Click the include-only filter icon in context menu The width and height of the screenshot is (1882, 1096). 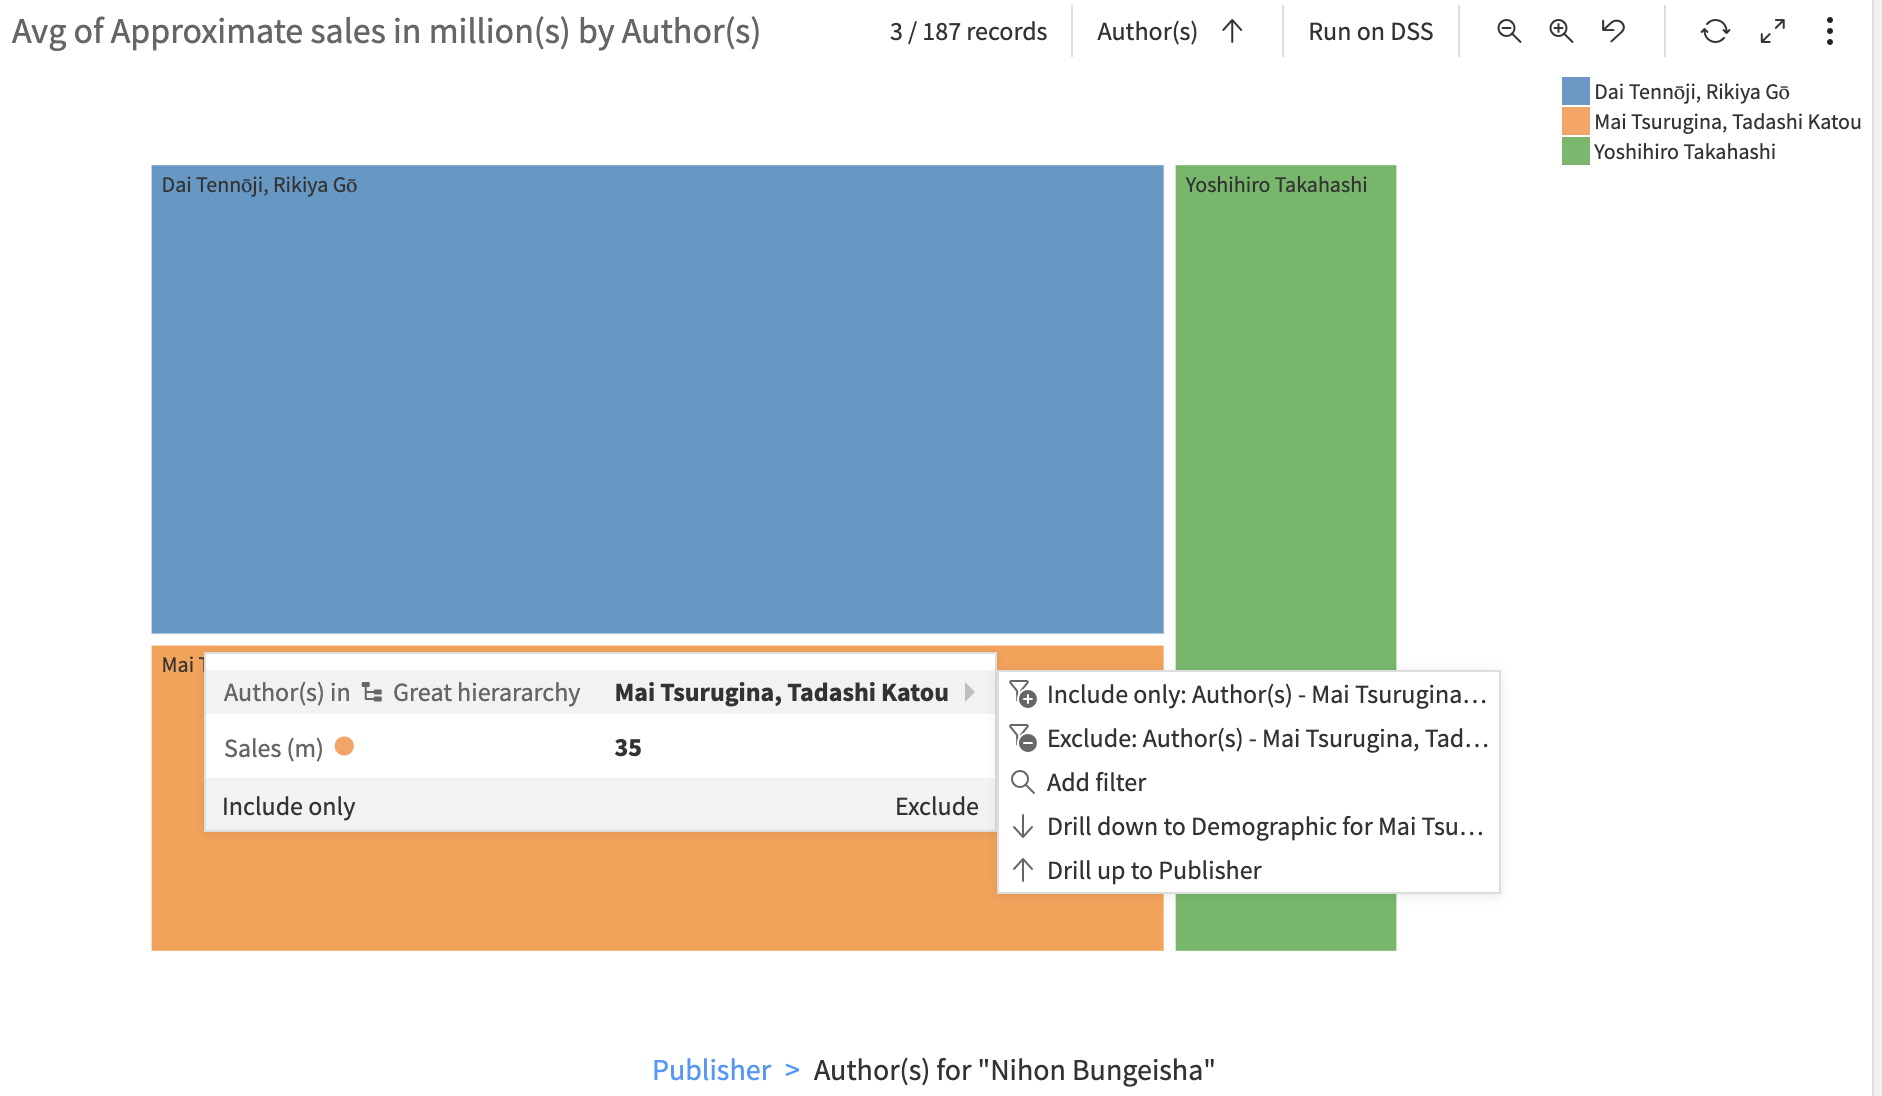coord(1022,694)
